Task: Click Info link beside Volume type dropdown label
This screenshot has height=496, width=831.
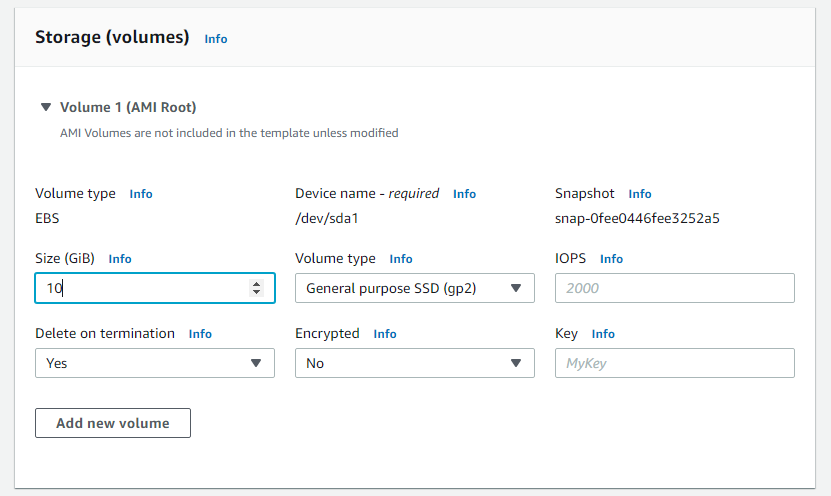Action: [x=401, y=259]
